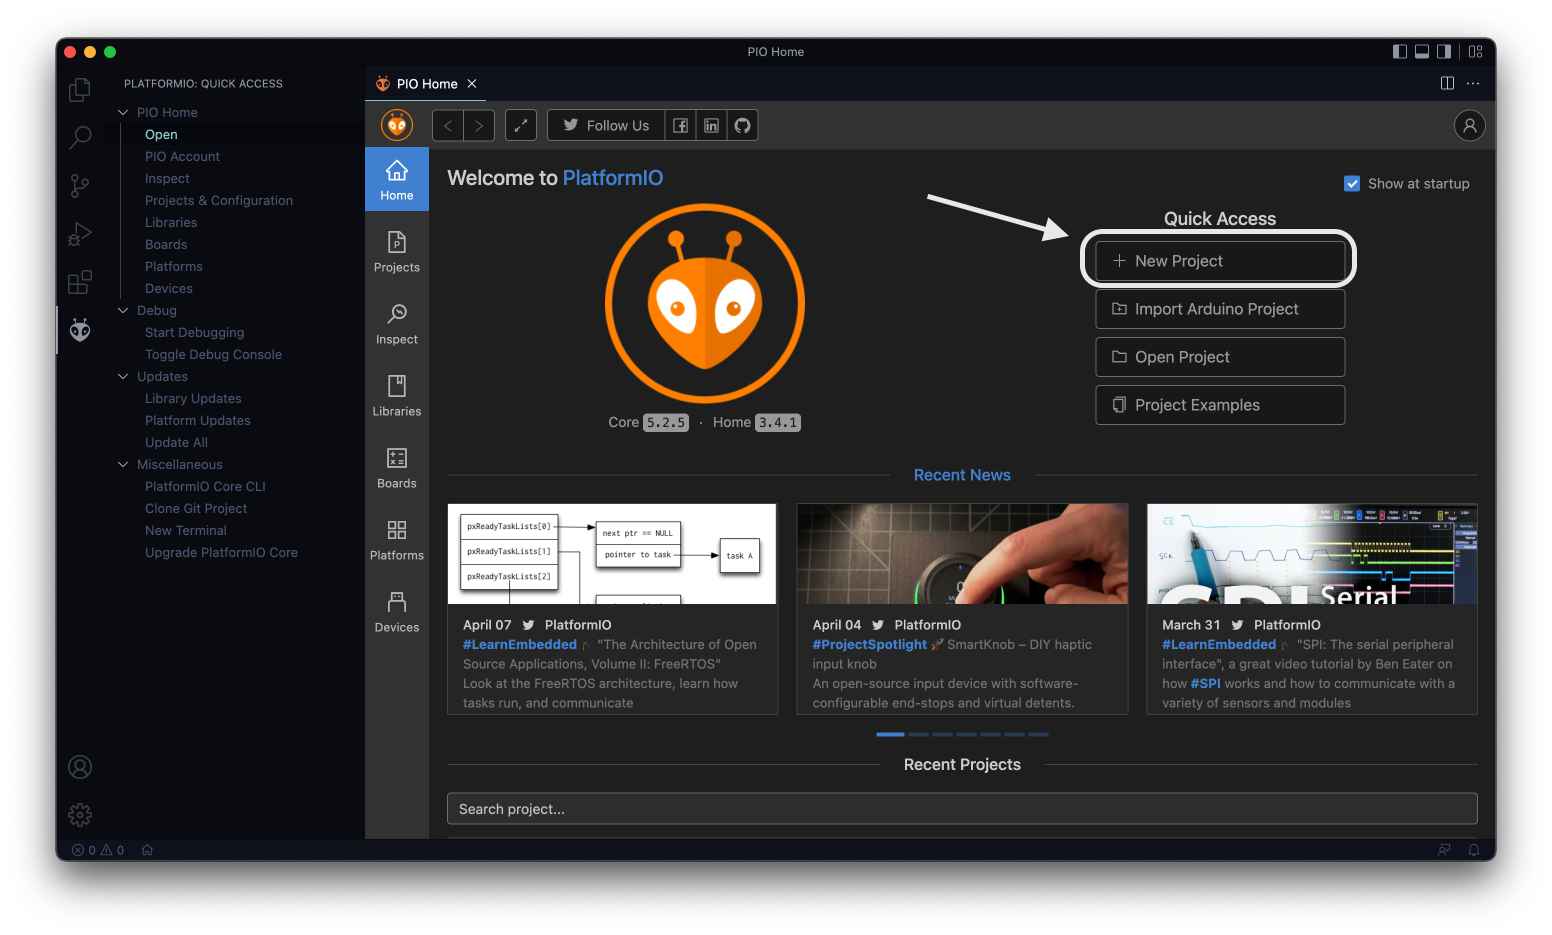Open the Search view in activity bar

[x=80, y=137]
